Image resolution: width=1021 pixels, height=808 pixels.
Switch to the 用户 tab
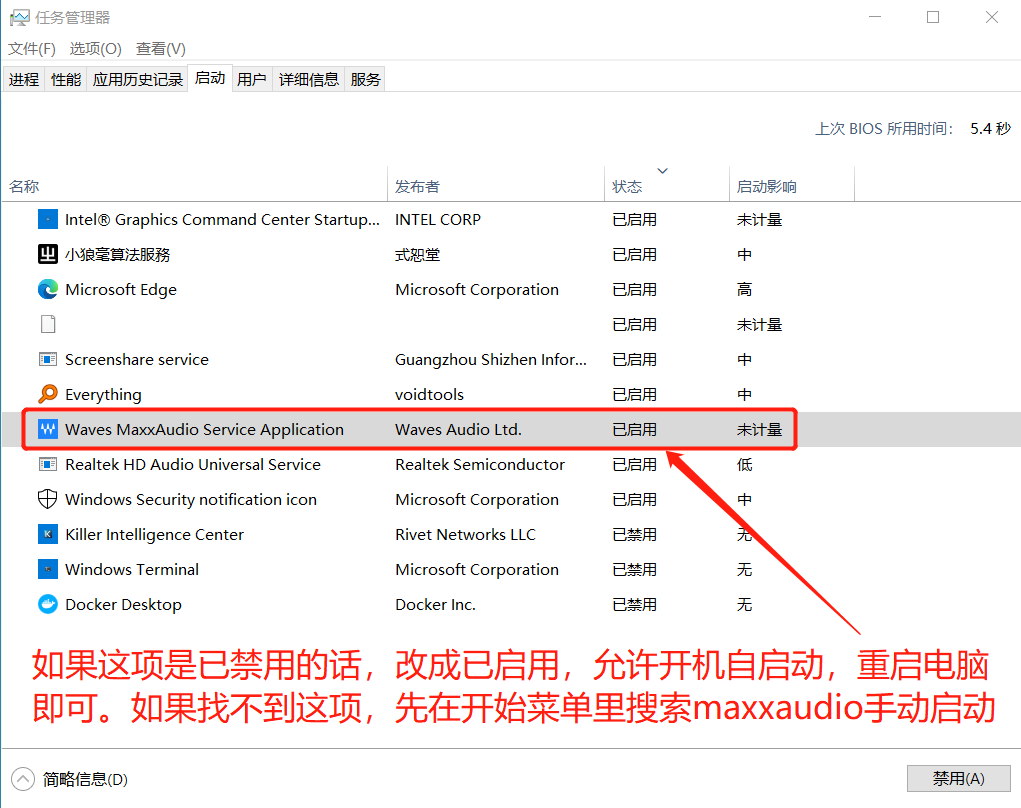(252, 79)
